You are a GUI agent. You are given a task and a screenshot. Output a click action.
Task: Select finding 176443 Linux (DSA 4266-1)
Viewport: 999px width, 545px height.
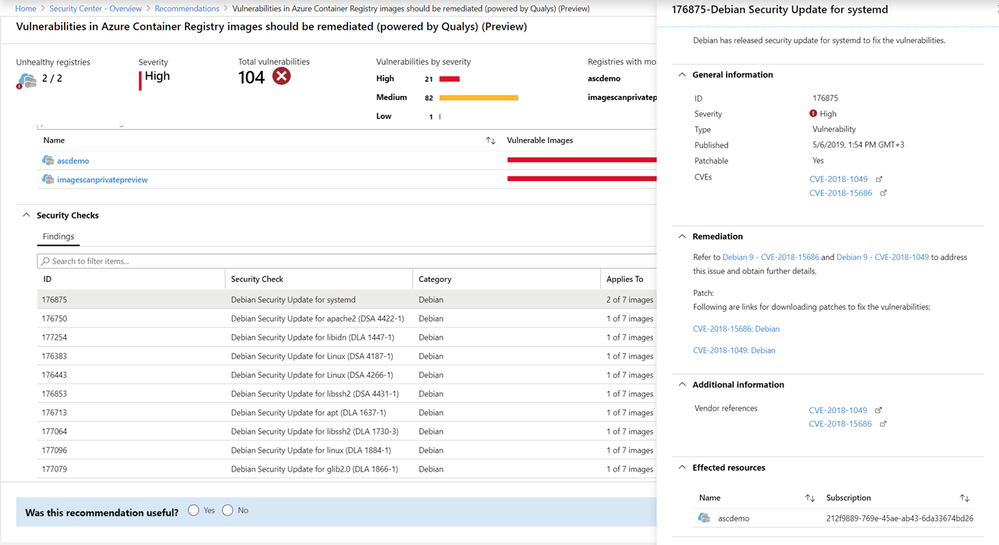click(347, 375)
